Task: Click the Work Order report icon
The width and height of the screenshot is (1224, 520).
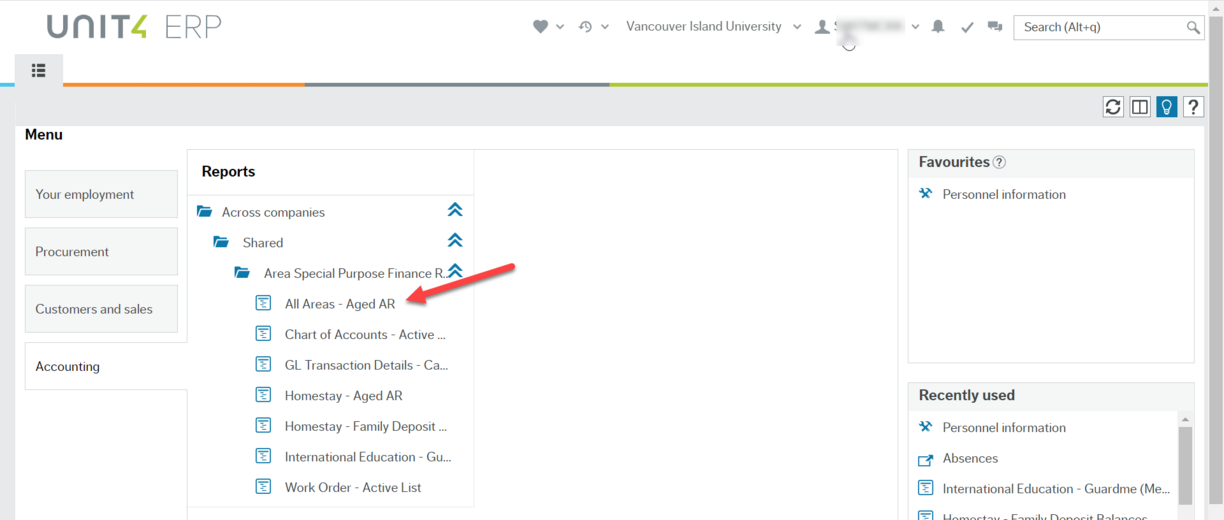Action: pos(263,487)
